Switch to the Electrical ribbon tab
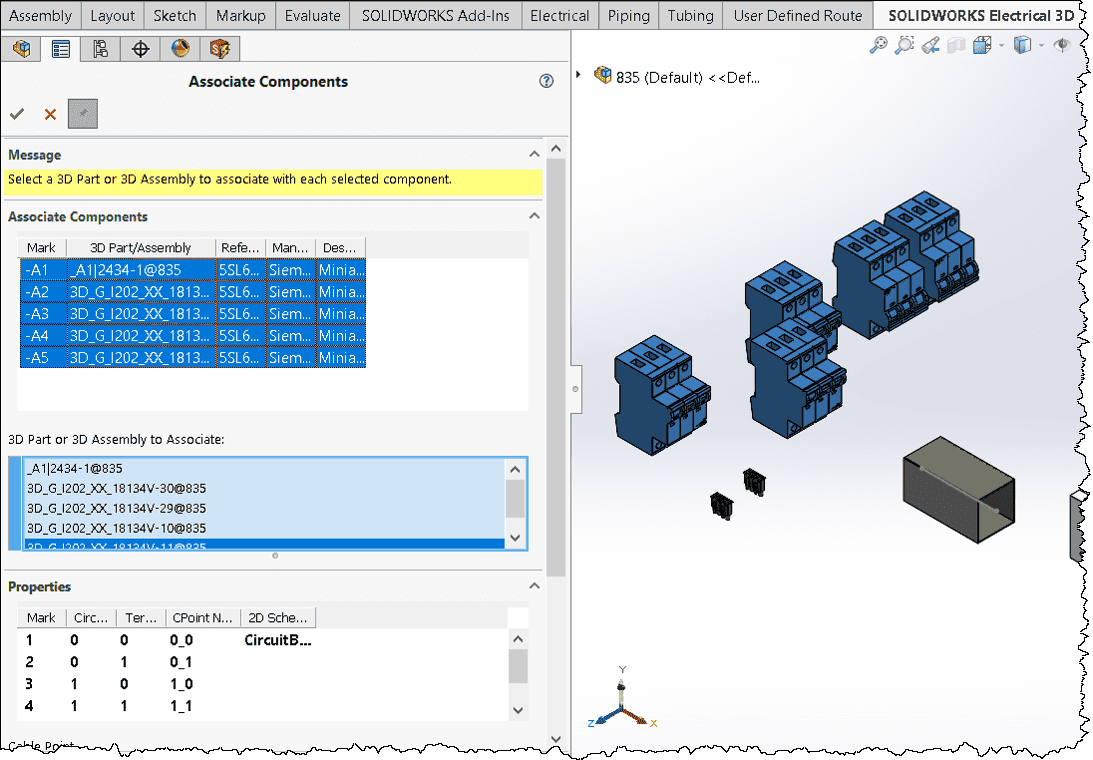Image resolution: width=1093 pixels, height=760 pixels. pos(559,16)
